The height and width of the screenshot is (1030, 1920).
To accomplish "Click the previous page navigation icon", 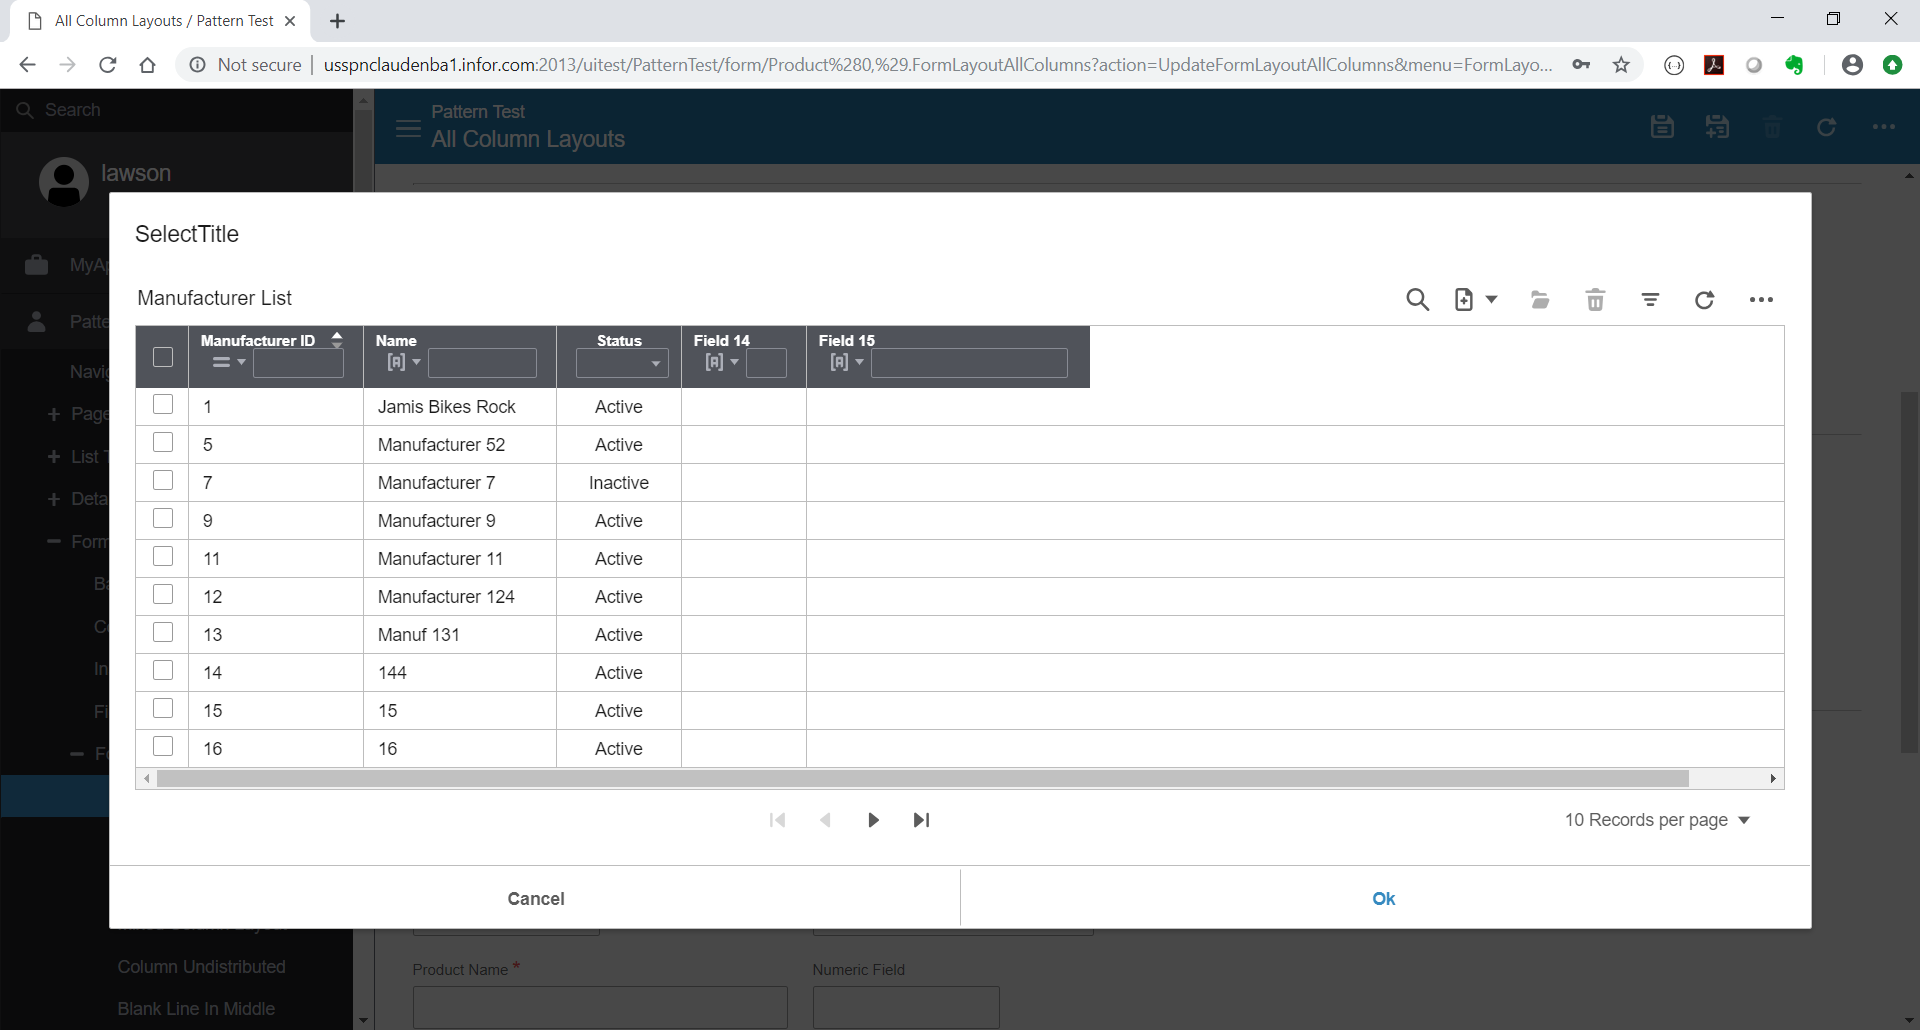I will point(825,820).
